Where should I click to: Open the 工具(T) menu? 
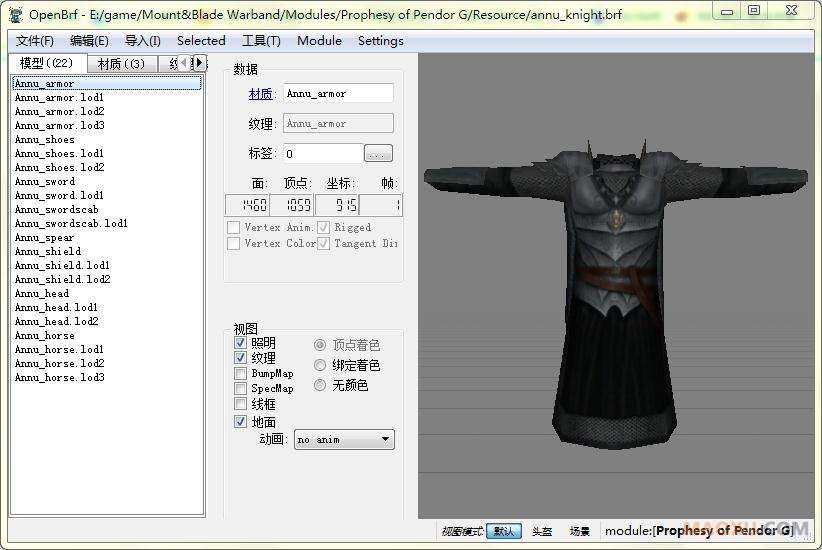261,41
